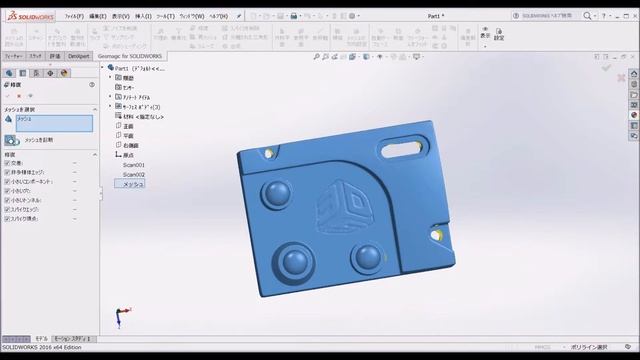Click the 表示 eye icon in ribbon
The image size is (640, 360).
pos(485,32)
